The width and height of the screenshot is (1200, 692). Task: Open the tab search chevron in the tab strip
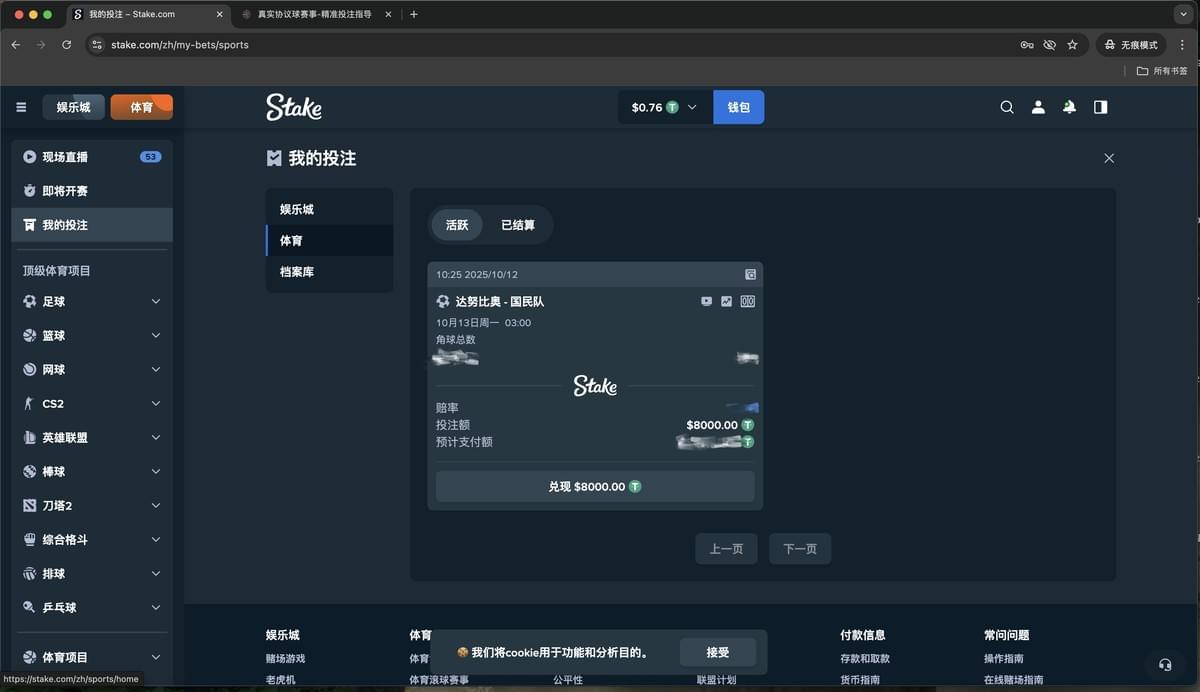coord(1183,14)
